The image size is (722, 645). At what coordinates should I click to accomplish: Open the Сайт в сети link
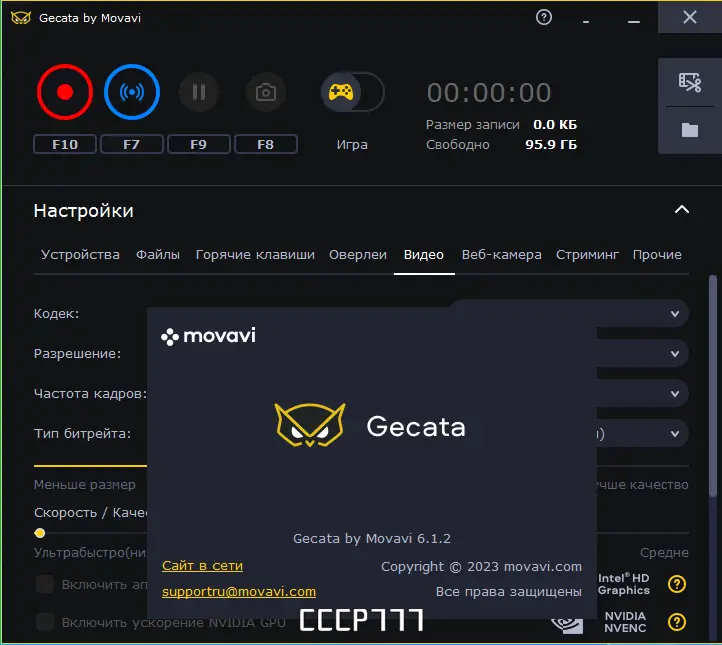[202, 565]
